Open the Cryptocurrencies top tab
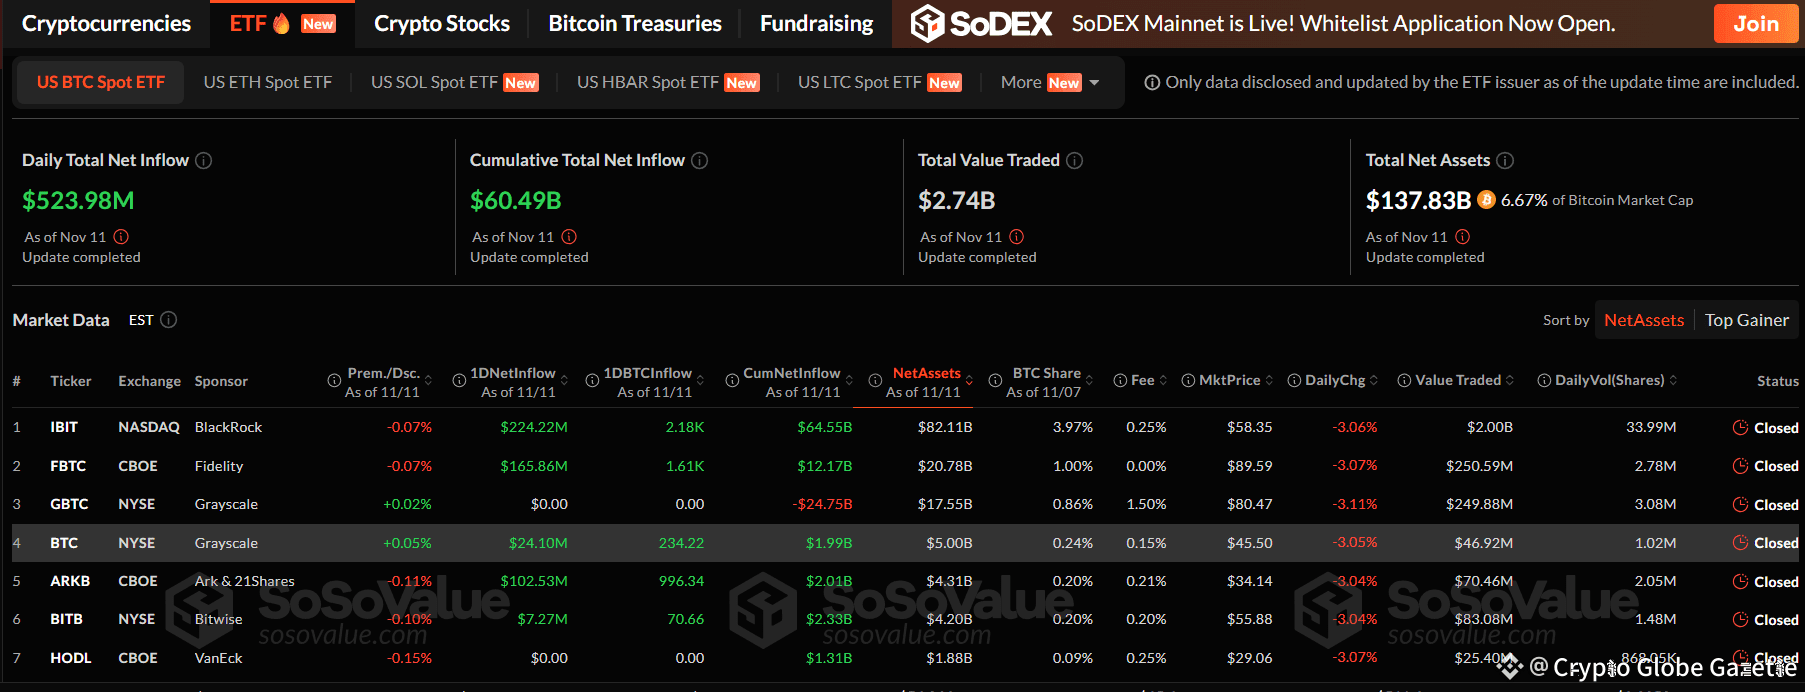The width and height of the screenshot is (1805, 692). click(x=106, y=24)
